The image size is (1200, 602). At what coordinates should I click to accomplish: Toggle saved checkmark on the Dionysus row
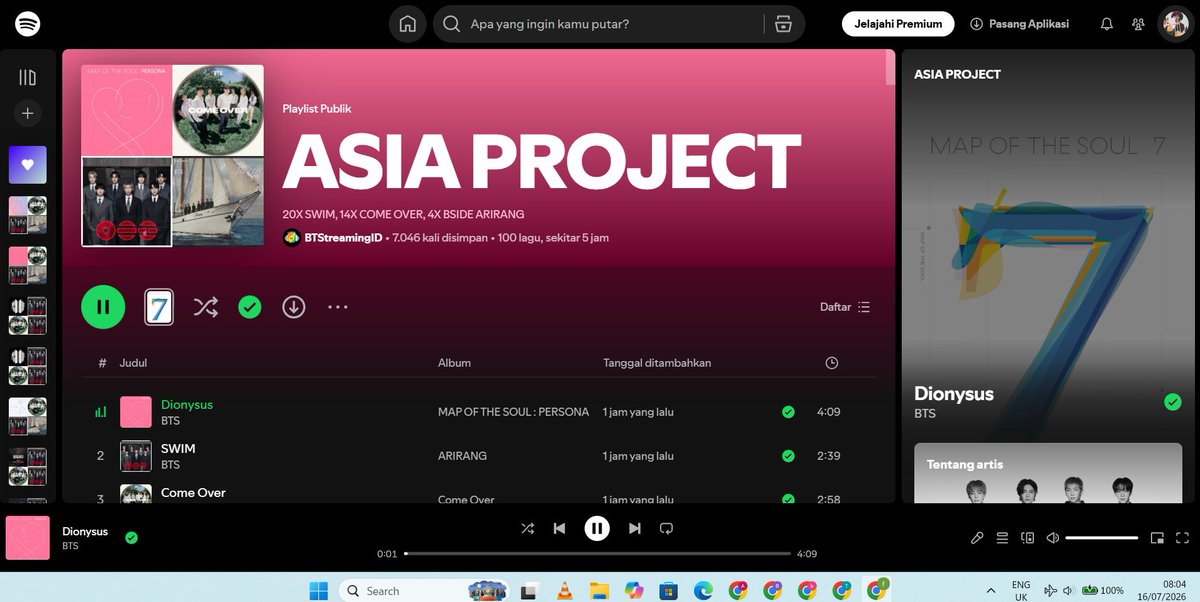788,412
